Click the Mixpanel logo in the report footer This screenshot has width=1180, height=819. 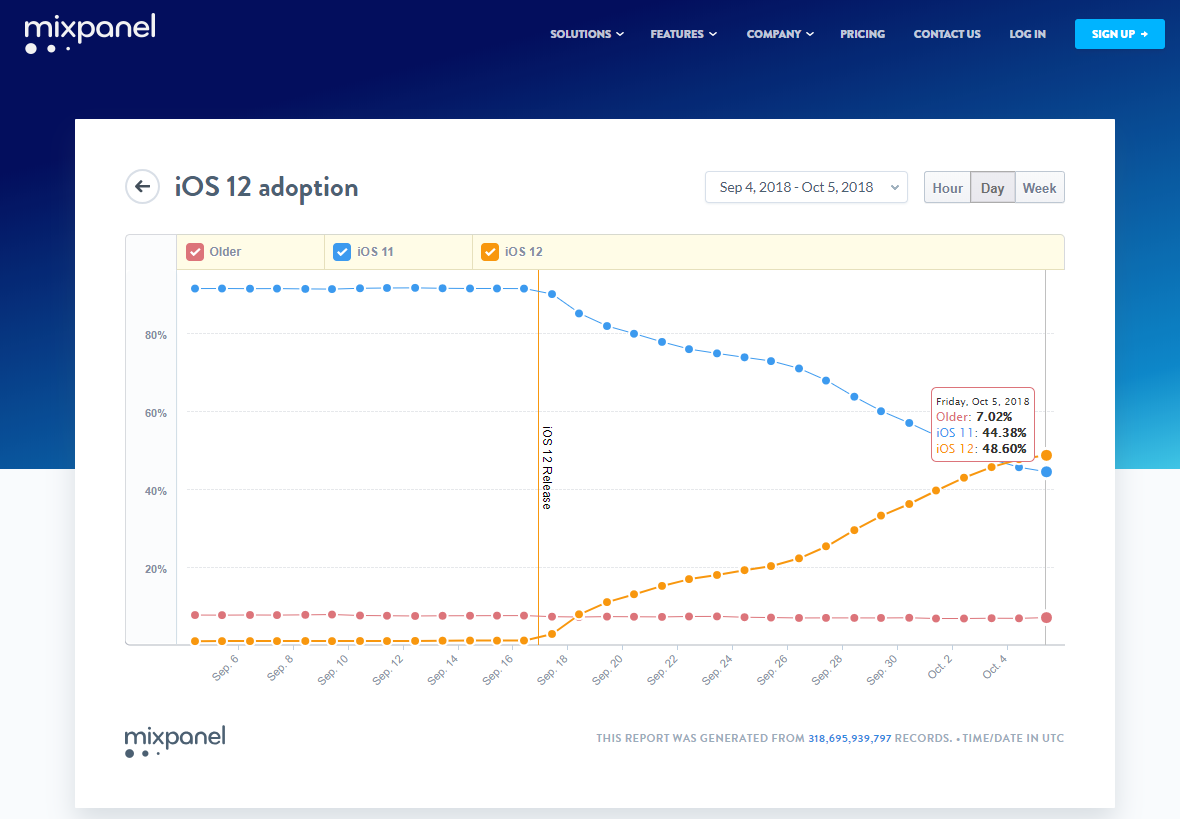(x=175, y=741)
